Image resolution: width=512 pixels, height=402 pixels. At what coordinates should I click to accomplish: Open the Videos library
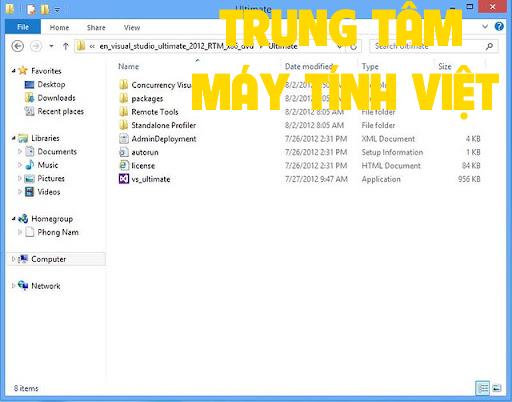49,192
